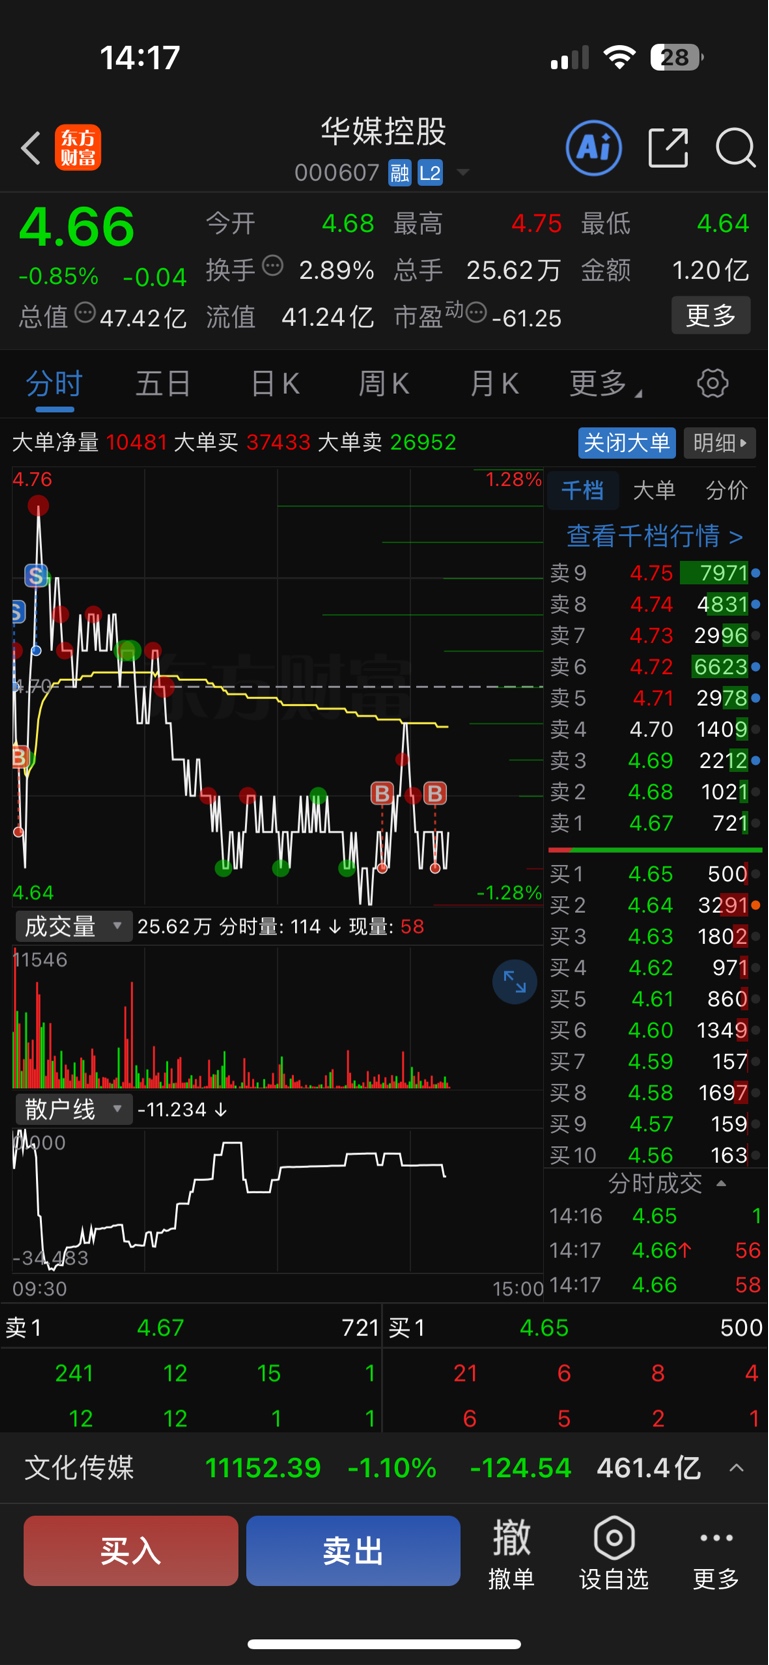Viewport: 769px width, 1665px height.
Task: Switch to 日K tab
Action: [275, 383]
